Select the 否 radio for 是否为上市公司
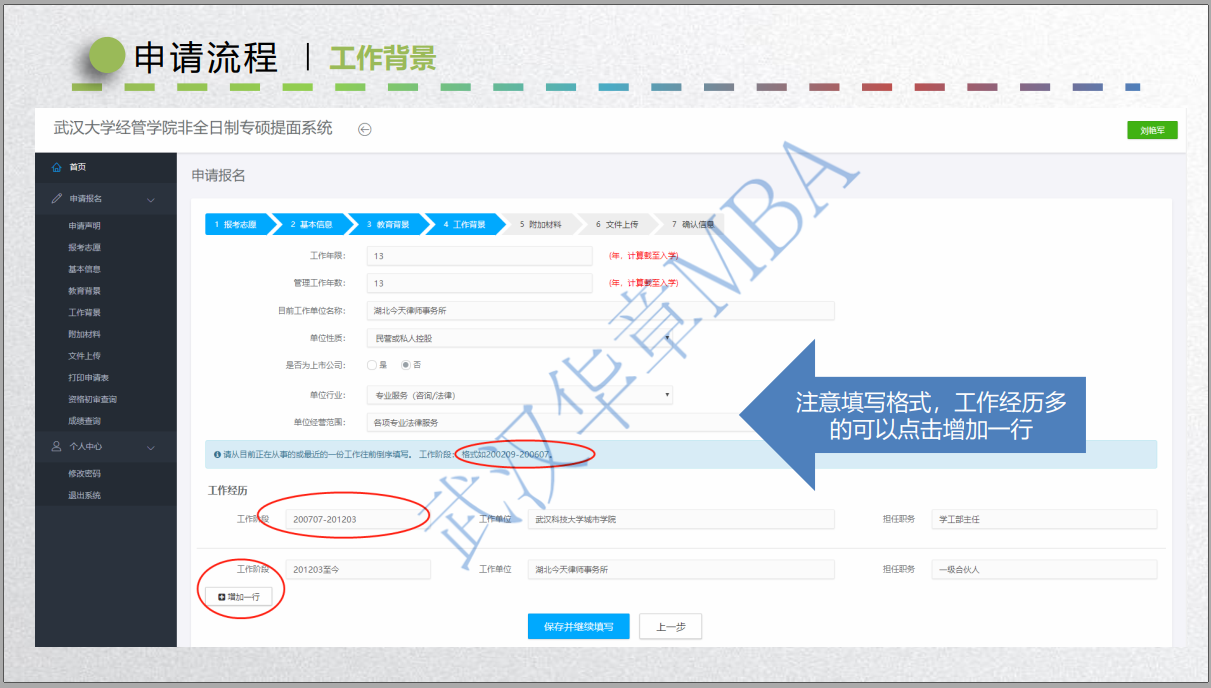The height and width of the screenshot is (688, 1211). [x=406, y=365]
